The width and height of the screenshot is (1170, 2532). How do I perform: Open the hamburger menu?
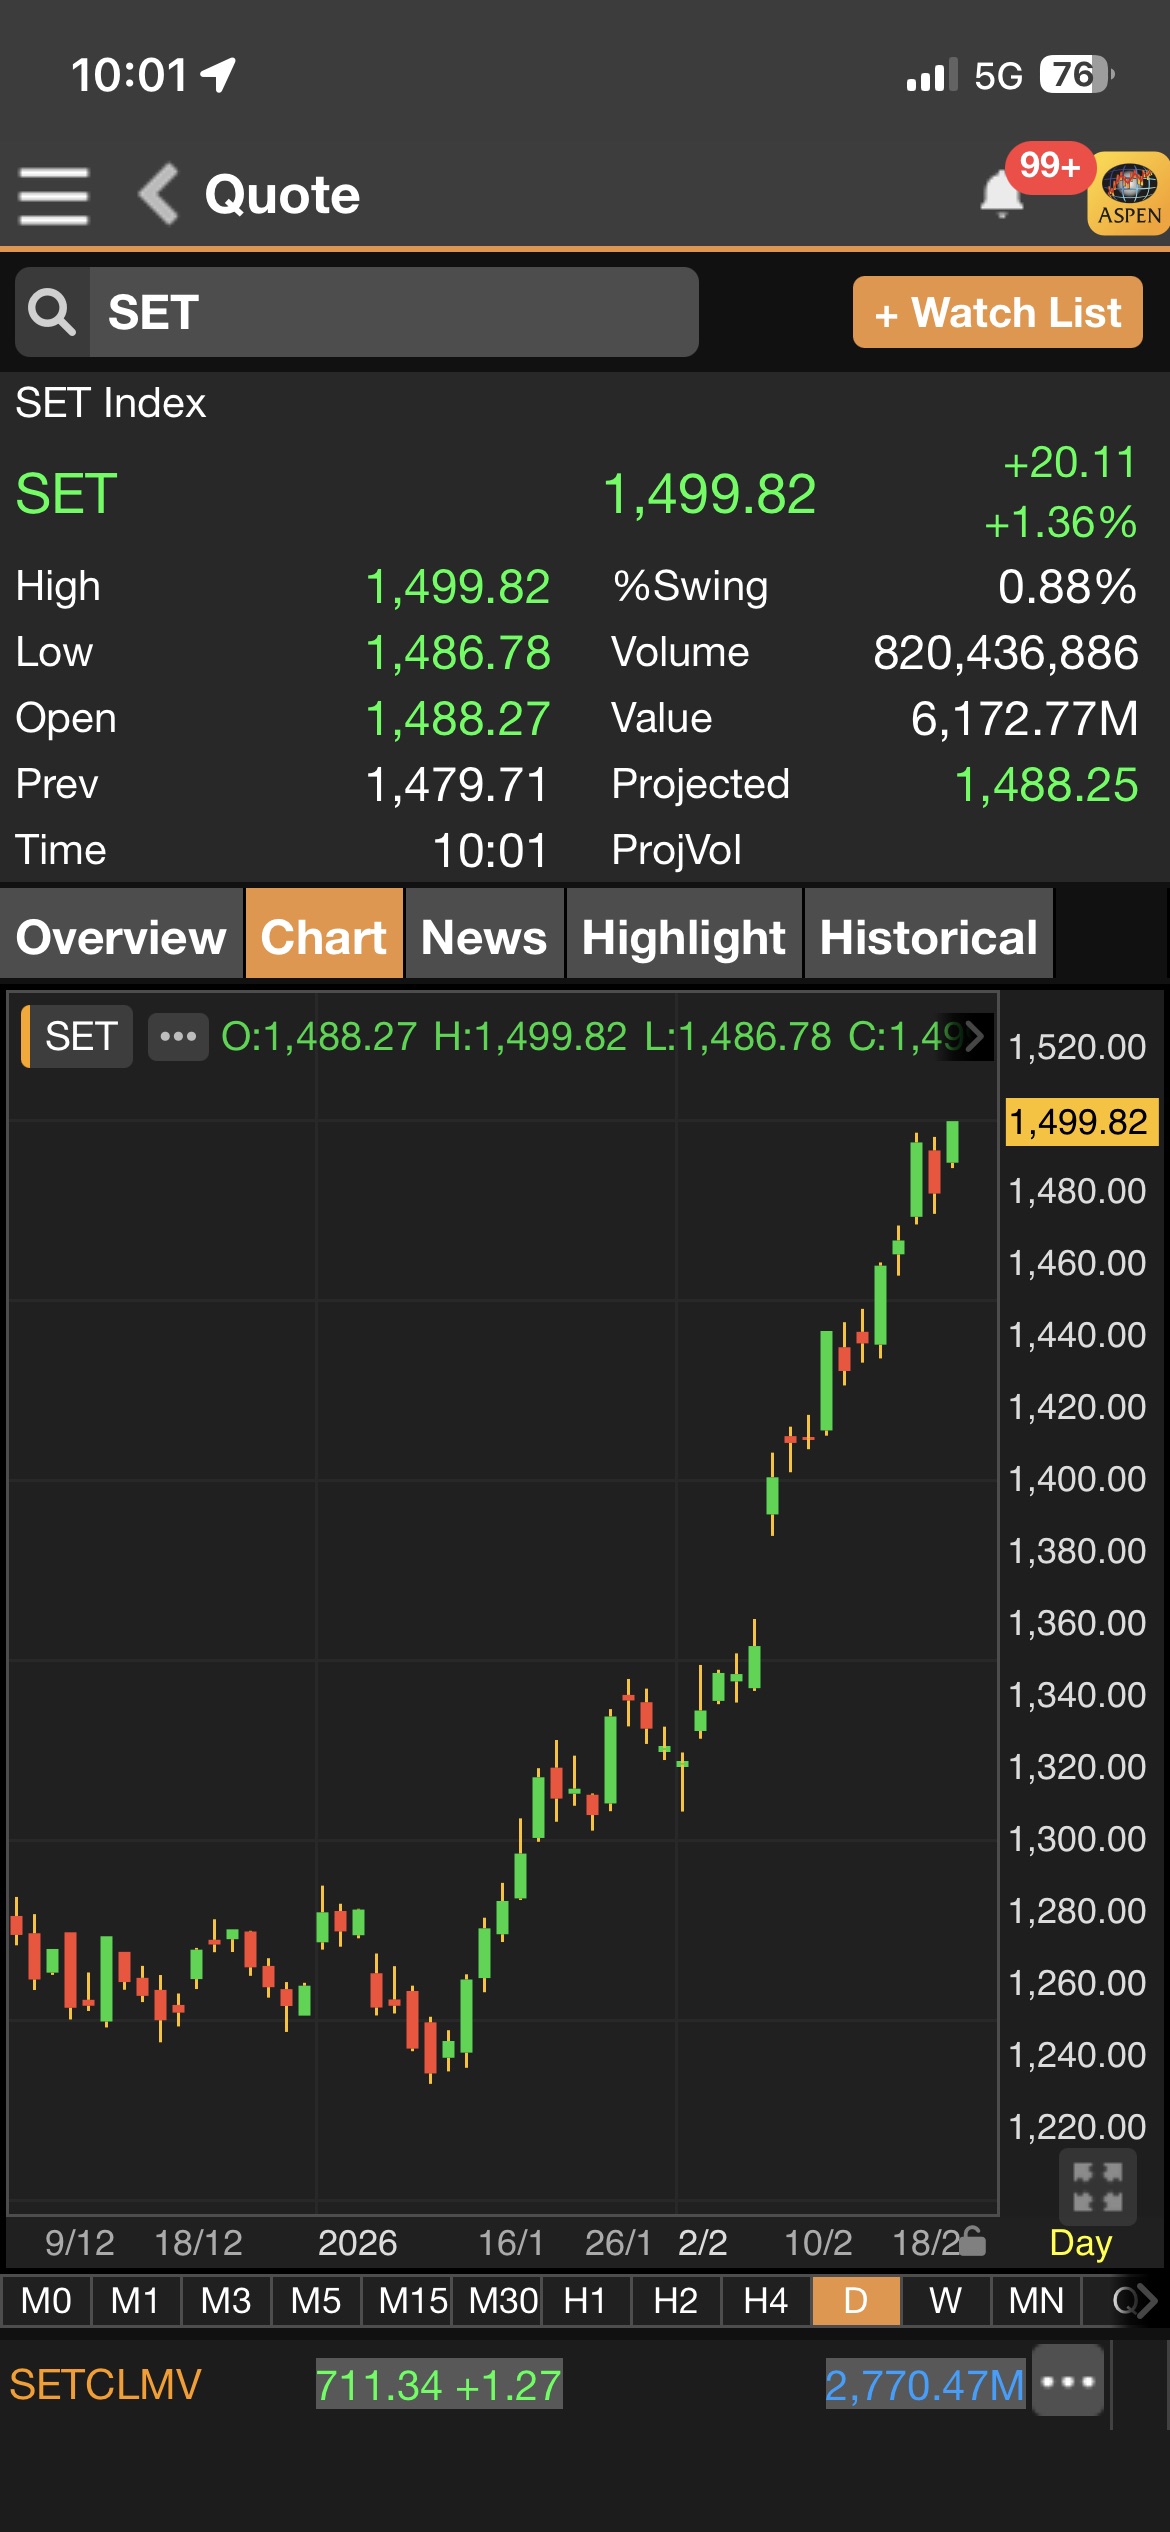point(54,195)
